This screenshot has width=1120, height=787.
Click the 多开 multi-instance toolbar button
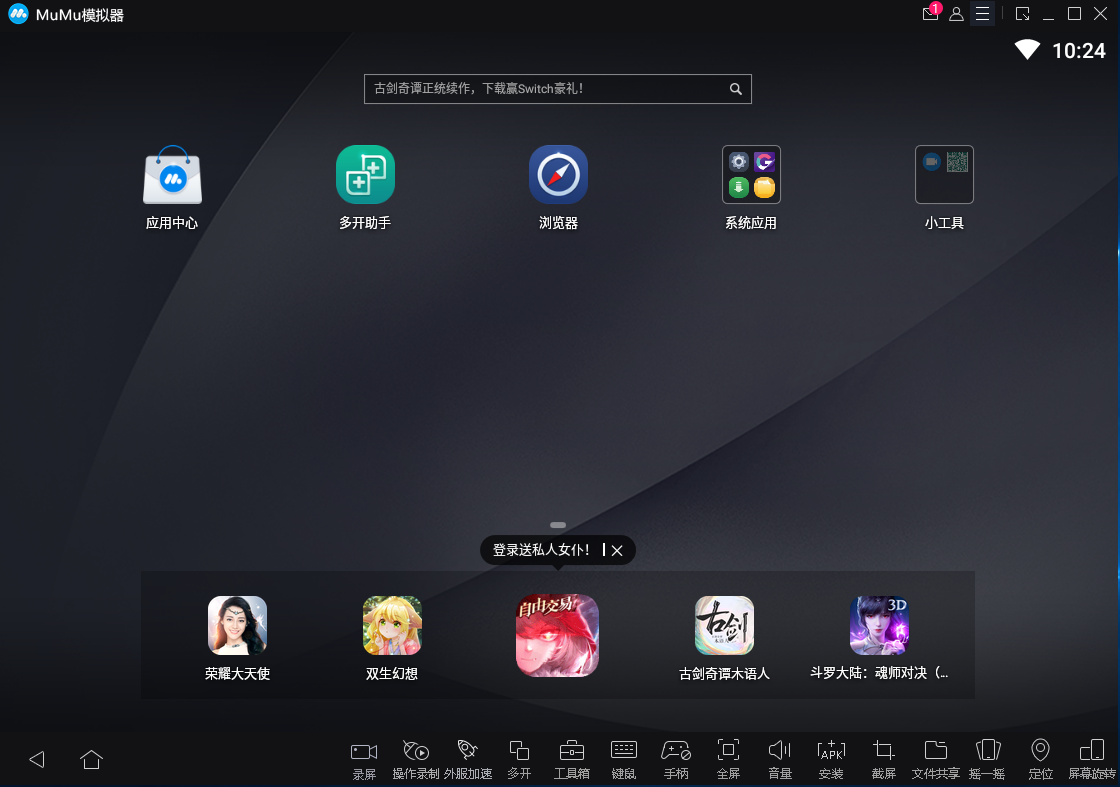pyautogui.click(x=519, y=759)
